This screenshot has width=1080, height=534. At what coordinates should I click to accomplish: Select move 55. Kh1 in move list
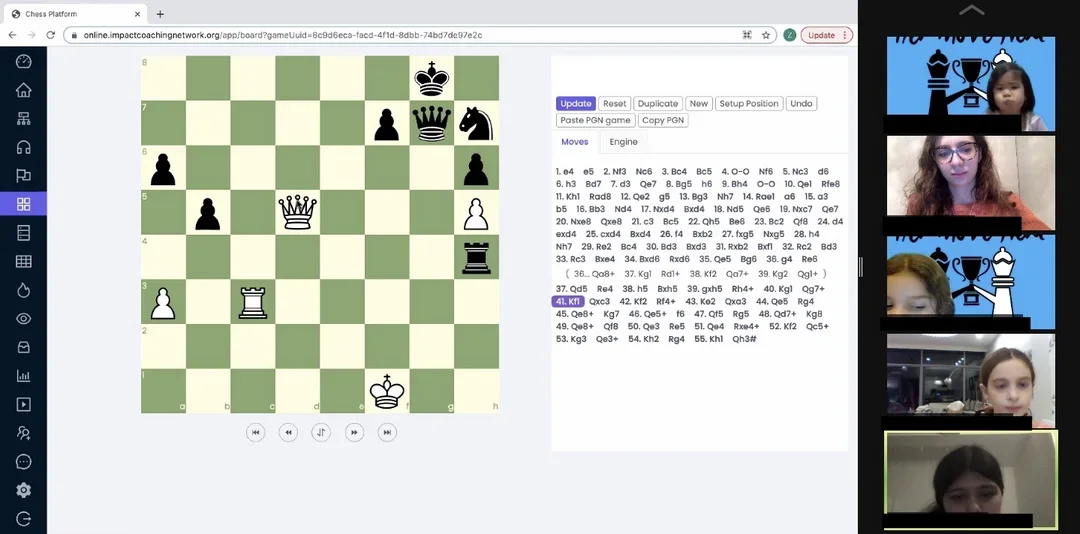coord(709,339)
